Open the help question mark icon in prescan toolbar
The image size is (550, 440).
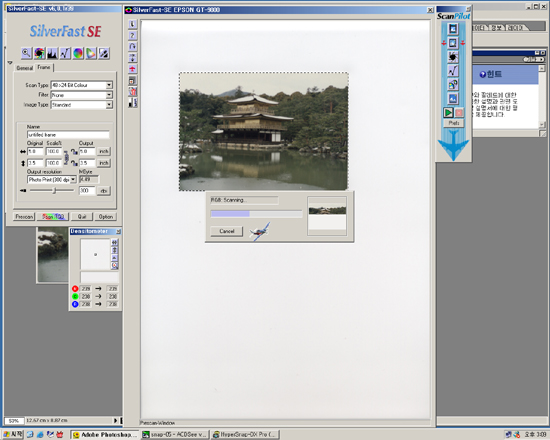[x=133, y=35]
